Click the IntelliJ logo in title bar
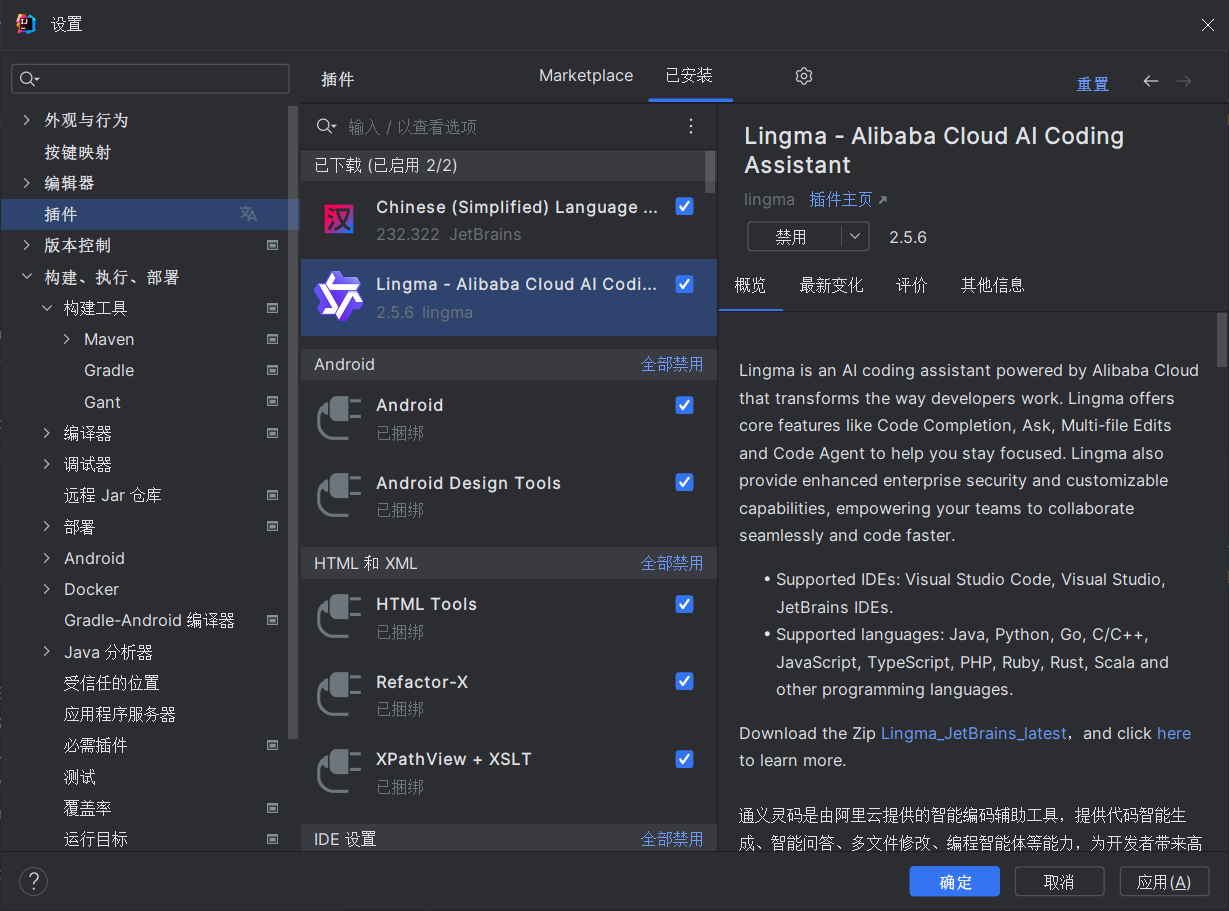This screenshot has width=1229, height=911. pos(26,24)
